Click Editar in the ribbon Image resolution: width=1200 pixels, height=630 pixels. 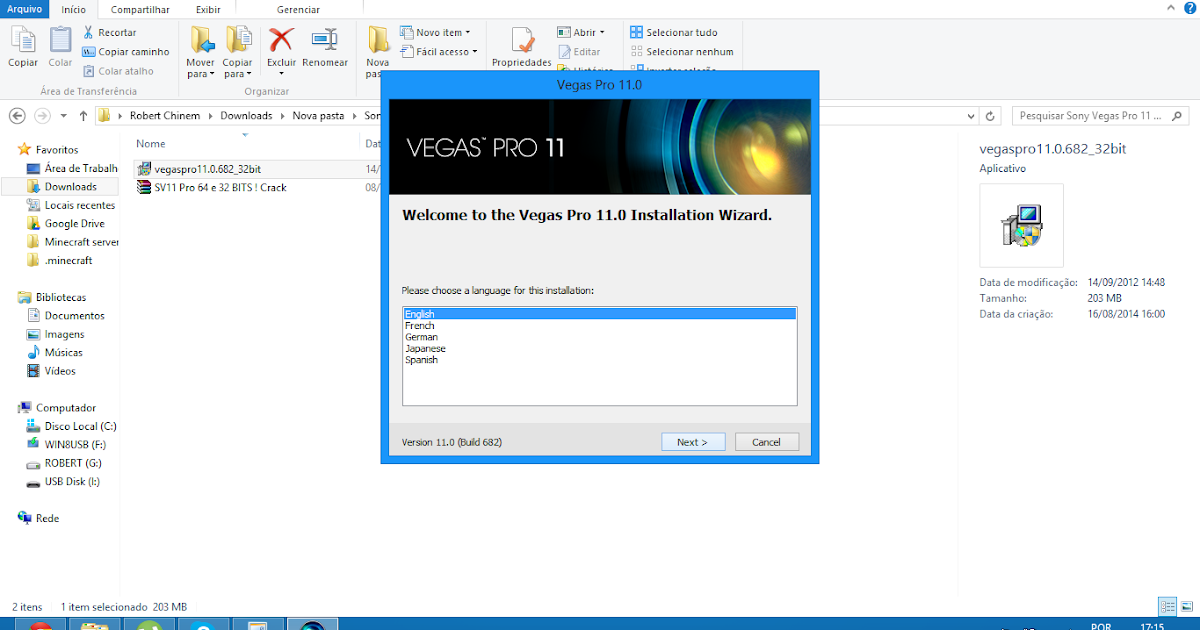point(579,52)
